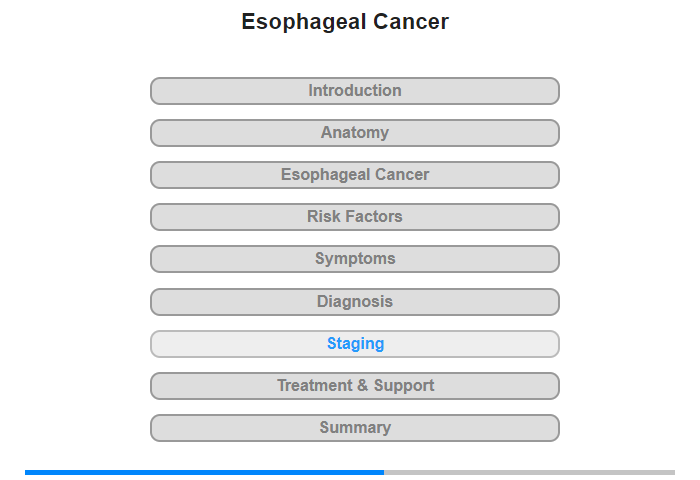Click the grey unfilled portion of progress bar
Screen dimensions: 700x480
[529, 472]
